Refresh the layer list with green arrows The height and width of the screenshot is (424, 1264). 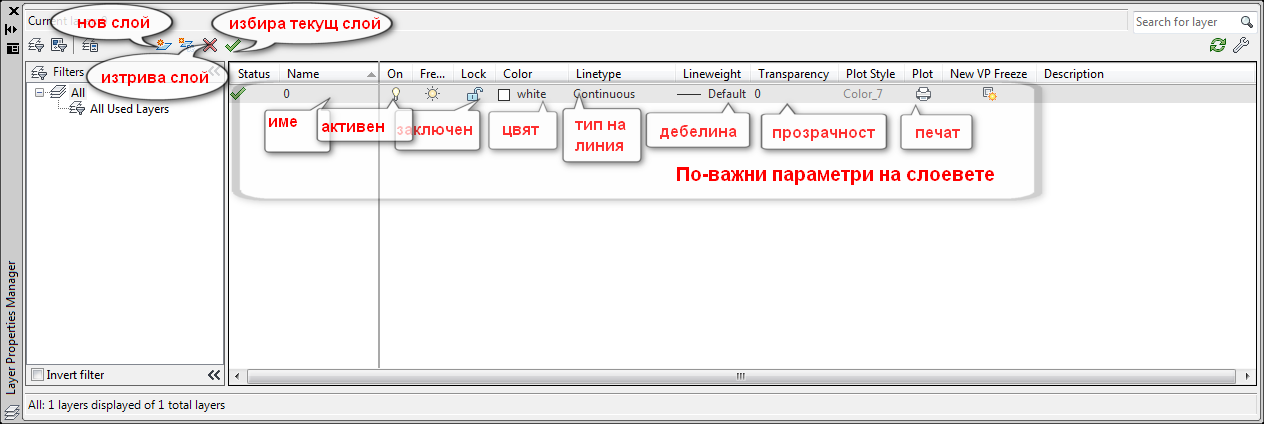[1217, 45]
